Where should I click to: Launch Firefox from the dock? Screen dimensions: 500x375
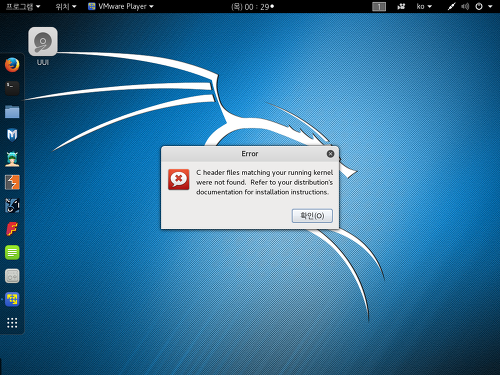point(12,65)
